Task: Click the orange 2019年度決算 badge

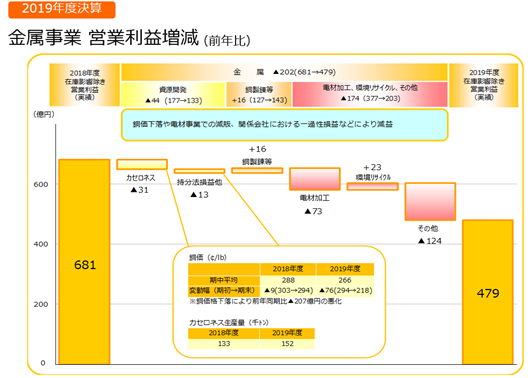Action: [62, 9]
